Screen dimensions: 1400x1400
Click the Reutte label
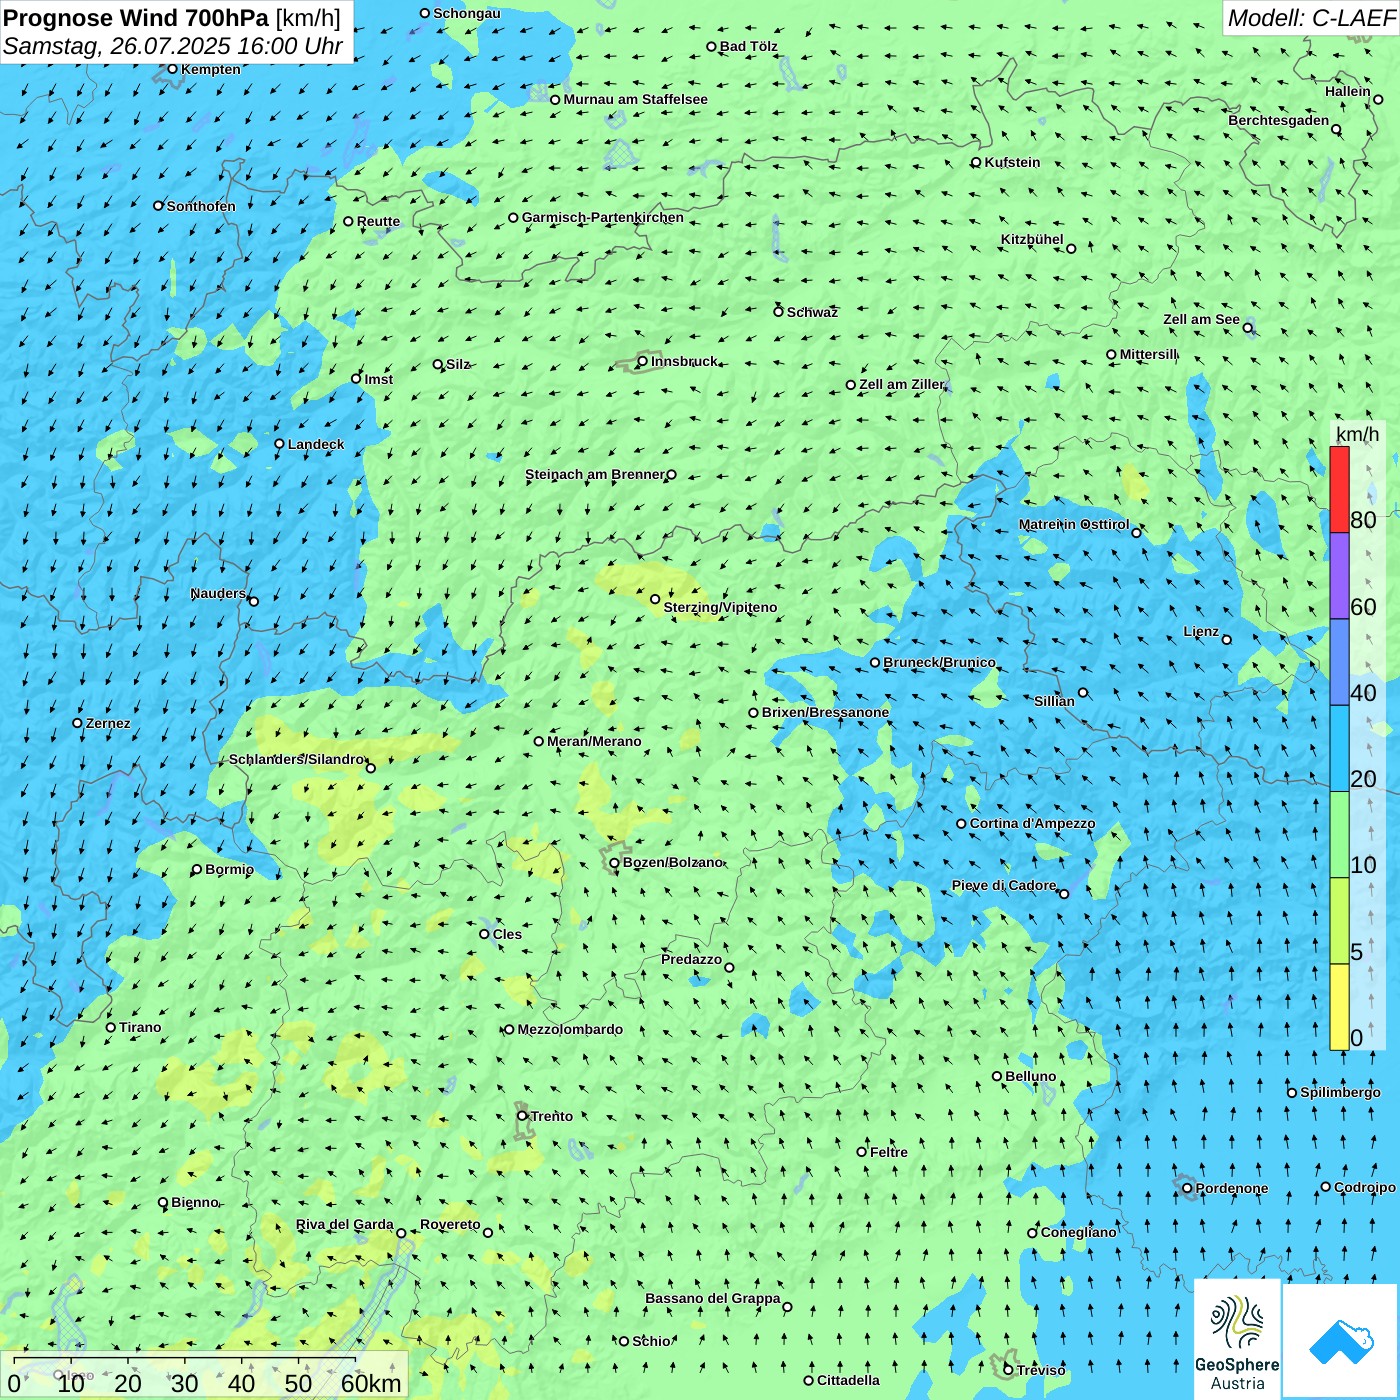point(378,221)
